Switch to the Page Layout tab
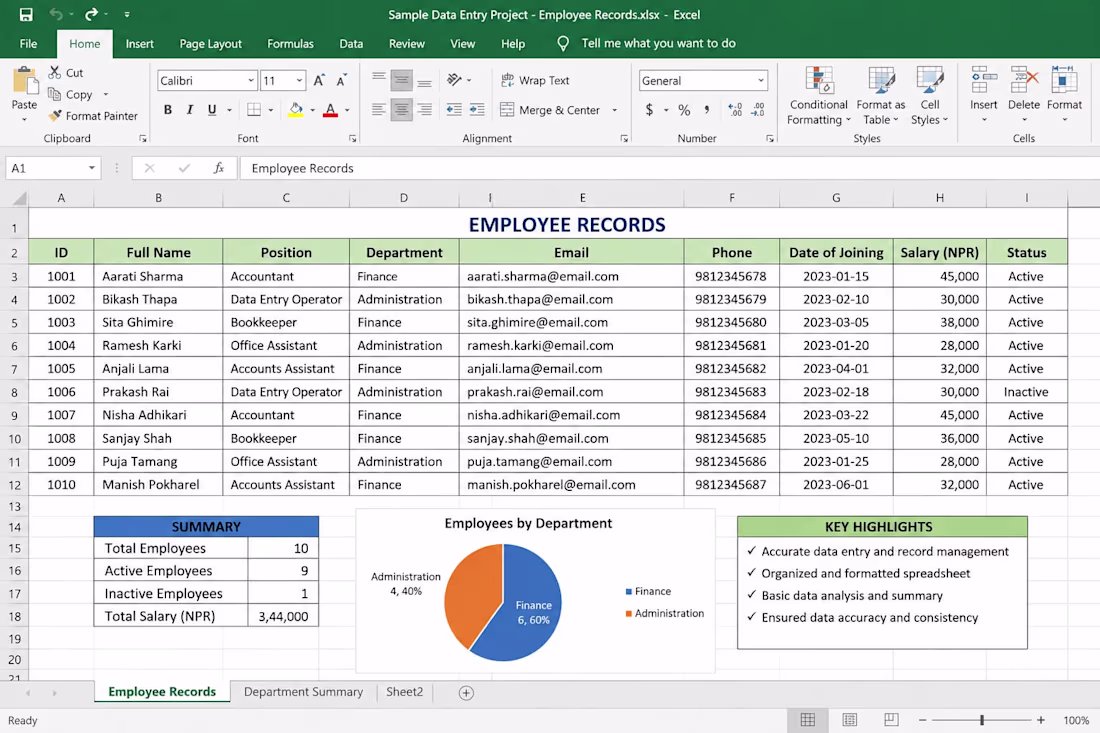This screenshot has height=733, width=1100. 210,43
